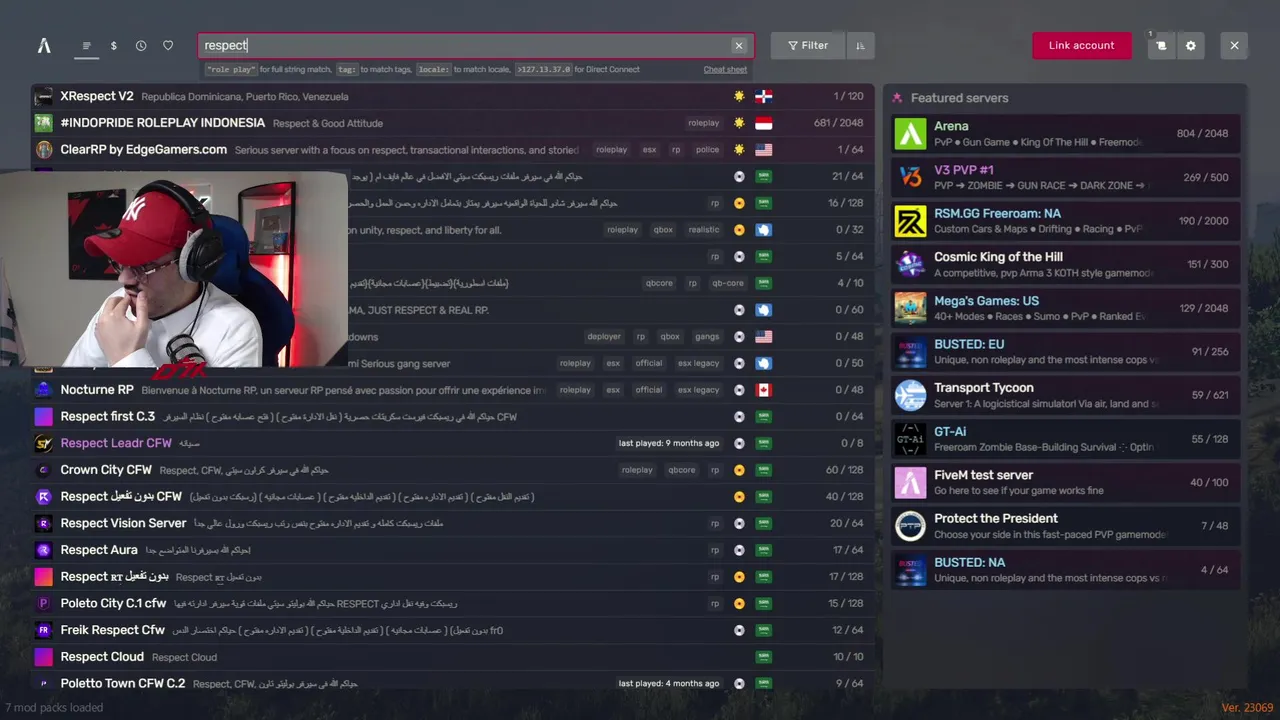This screenshot has width=1280, height=720.
Task: Click the US flag on ClearRP row
Action: (764, 150)
